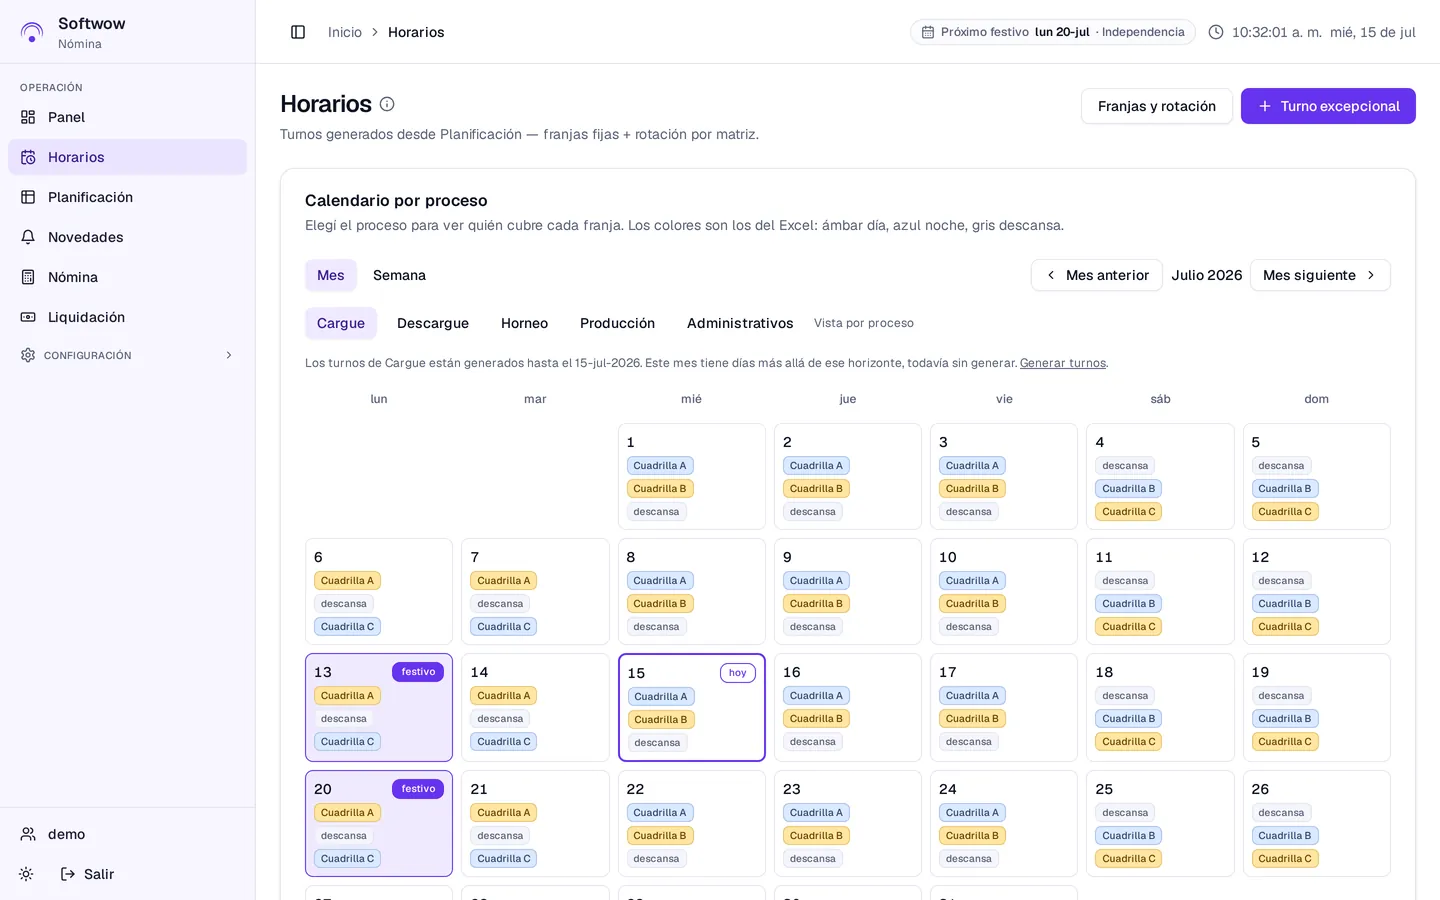
Task: Select day 15 marked hoy
Action: [x=692, y=708]
